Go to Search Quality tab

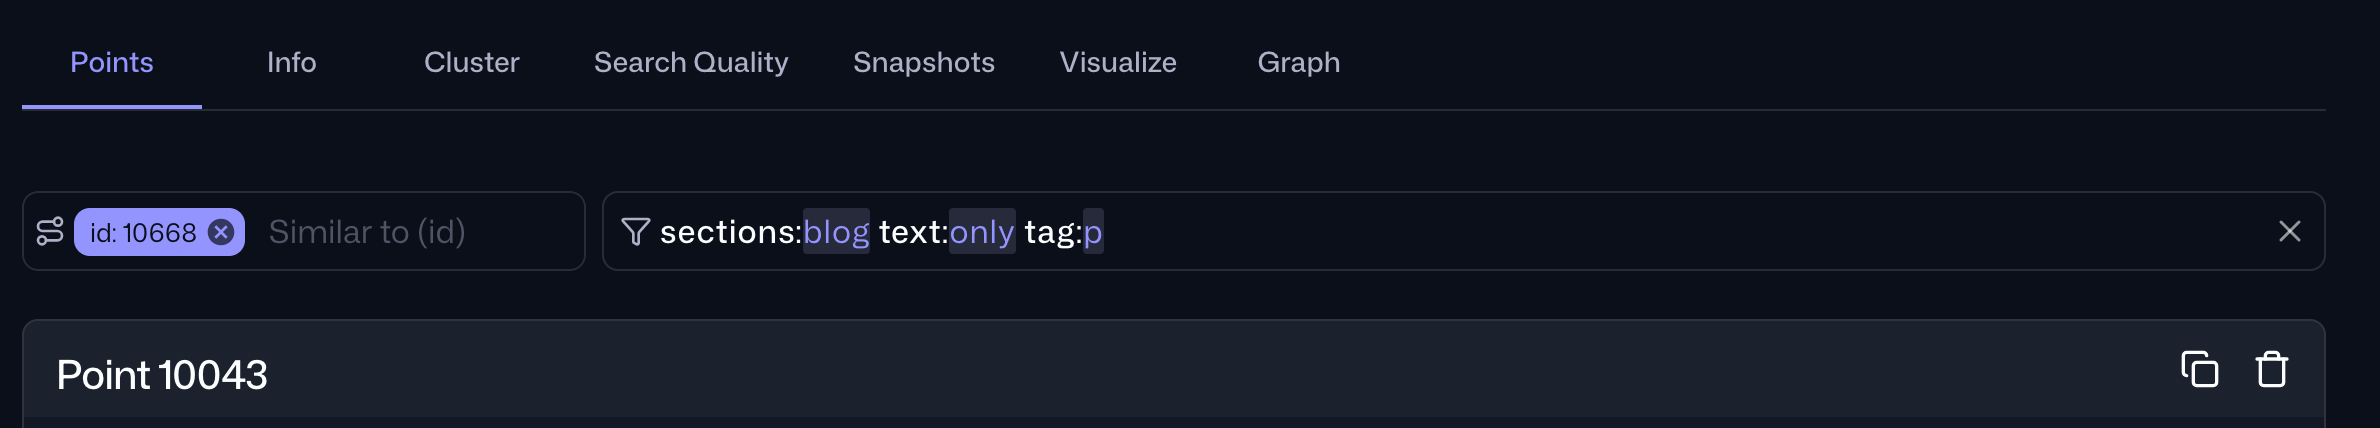(691, 62)
